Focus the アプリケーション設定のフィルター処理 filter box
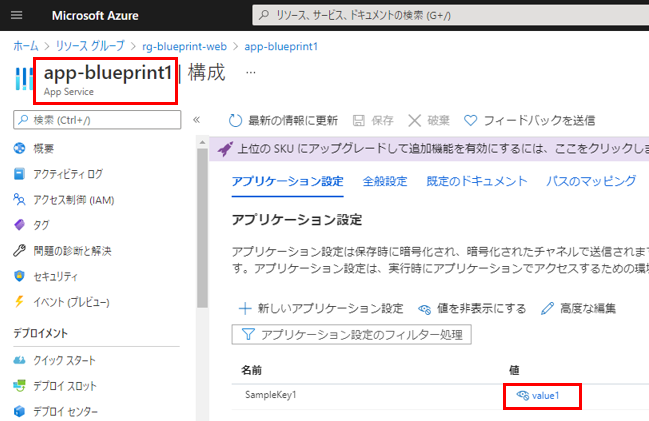Viewport: 649px width, 421px height. (351, 334)
